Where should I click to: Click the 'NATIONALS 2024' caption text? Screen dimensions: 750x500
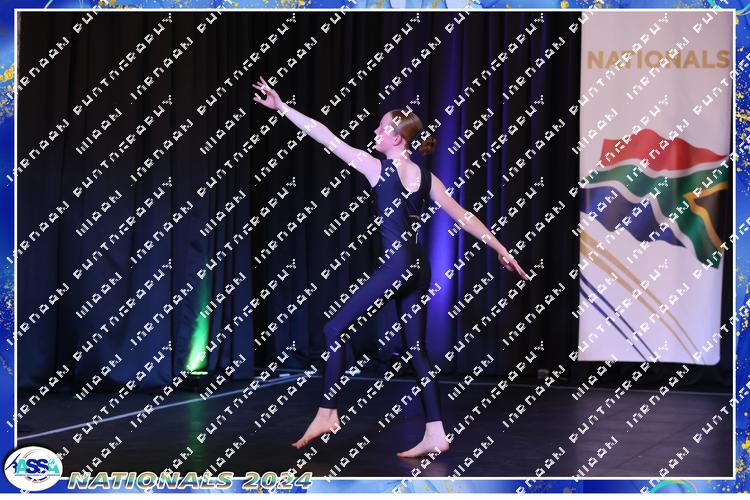pos(190,480)
